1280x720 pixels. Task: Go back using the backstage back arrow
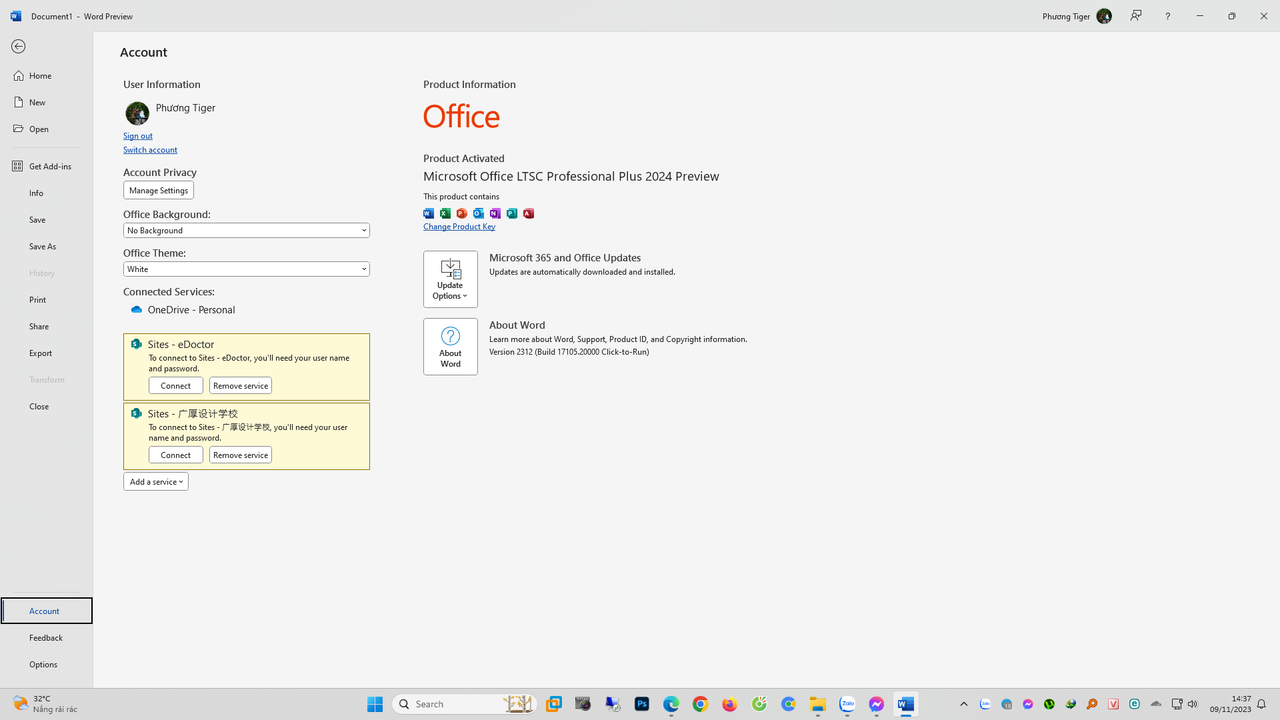[18, 47]
